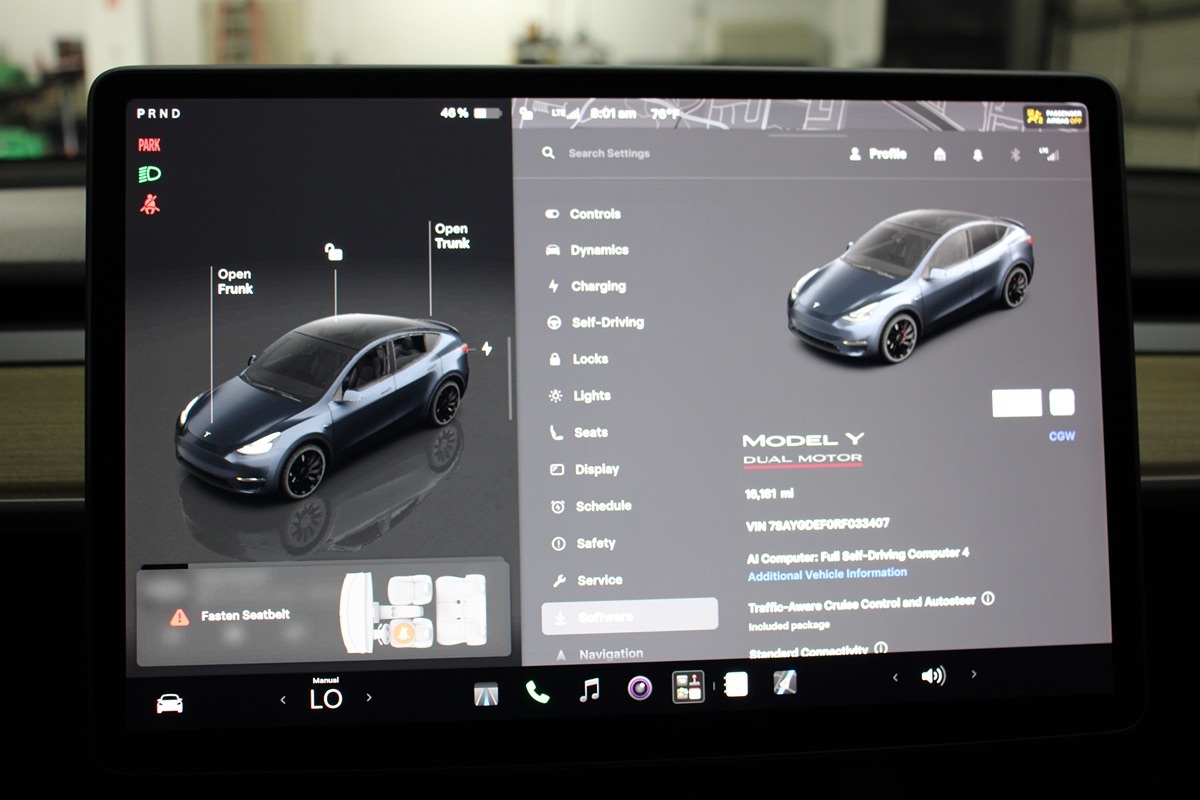Open the green Phone app
Image resolution: width=1200 pixels, height=800 pixels.
click(538, 692)
